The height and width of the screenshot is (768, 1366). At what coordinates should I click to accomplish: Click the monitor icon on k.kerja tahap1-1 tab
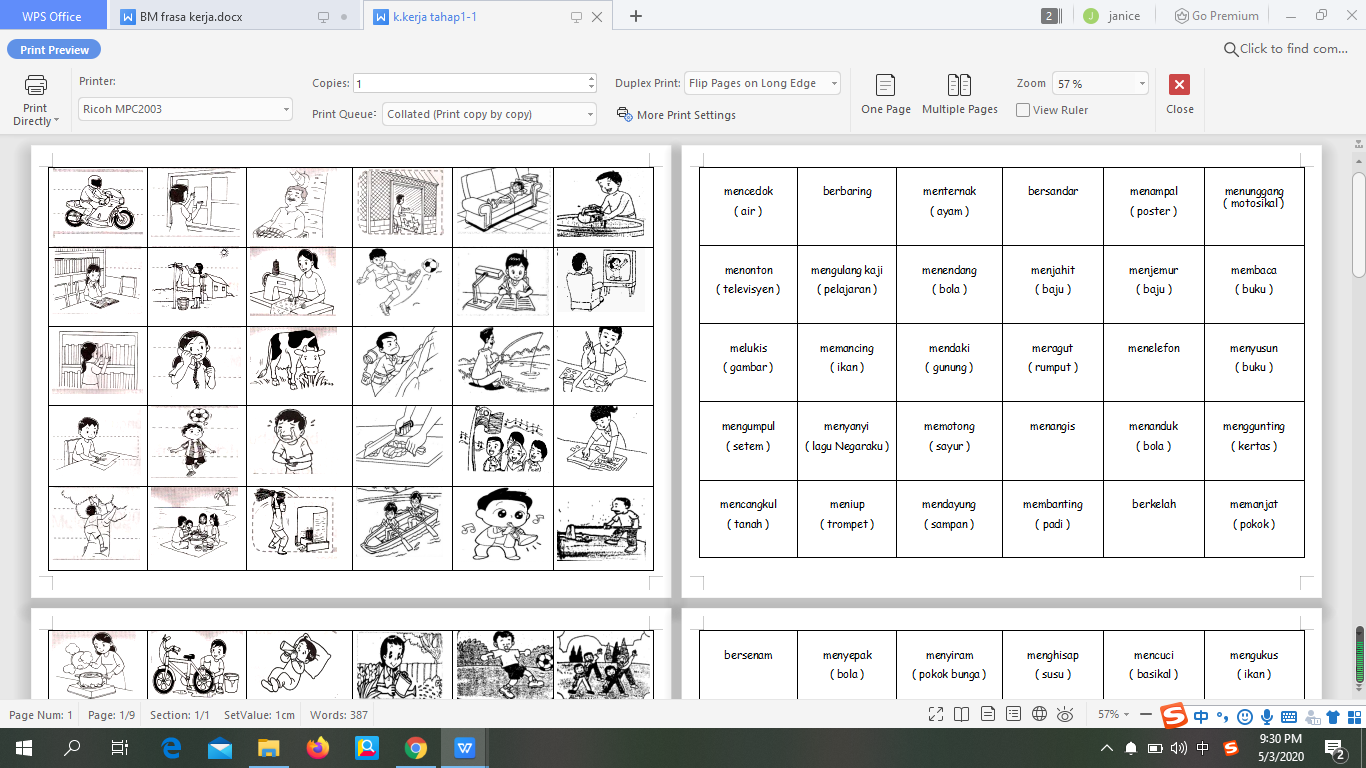[576, 17]
